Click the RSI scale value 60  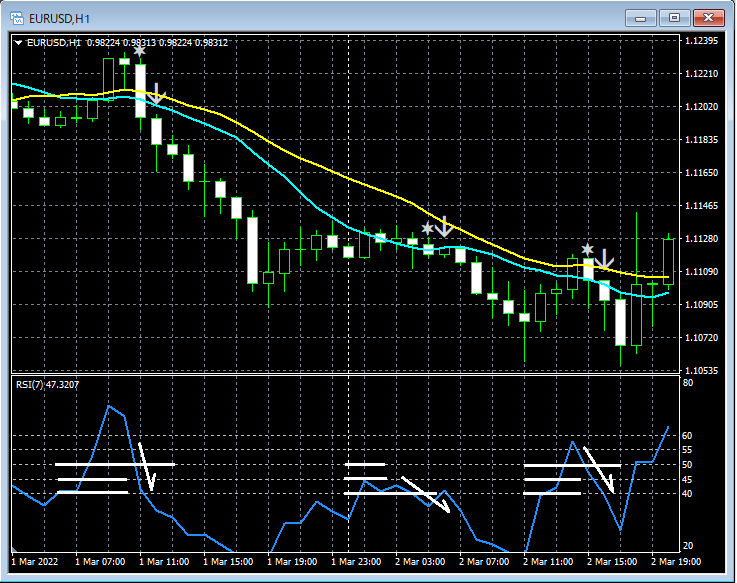coord(687,436)
